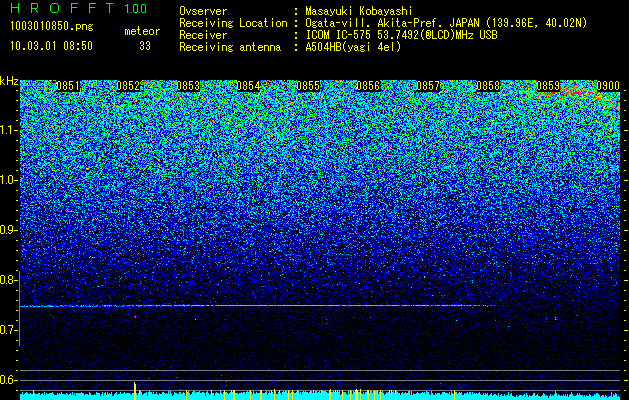The width and height of the screenshot is (629, 400).
Task: Click the 0.9 frequency axis label
Action: pyautogui.click(x=9, y=230)
